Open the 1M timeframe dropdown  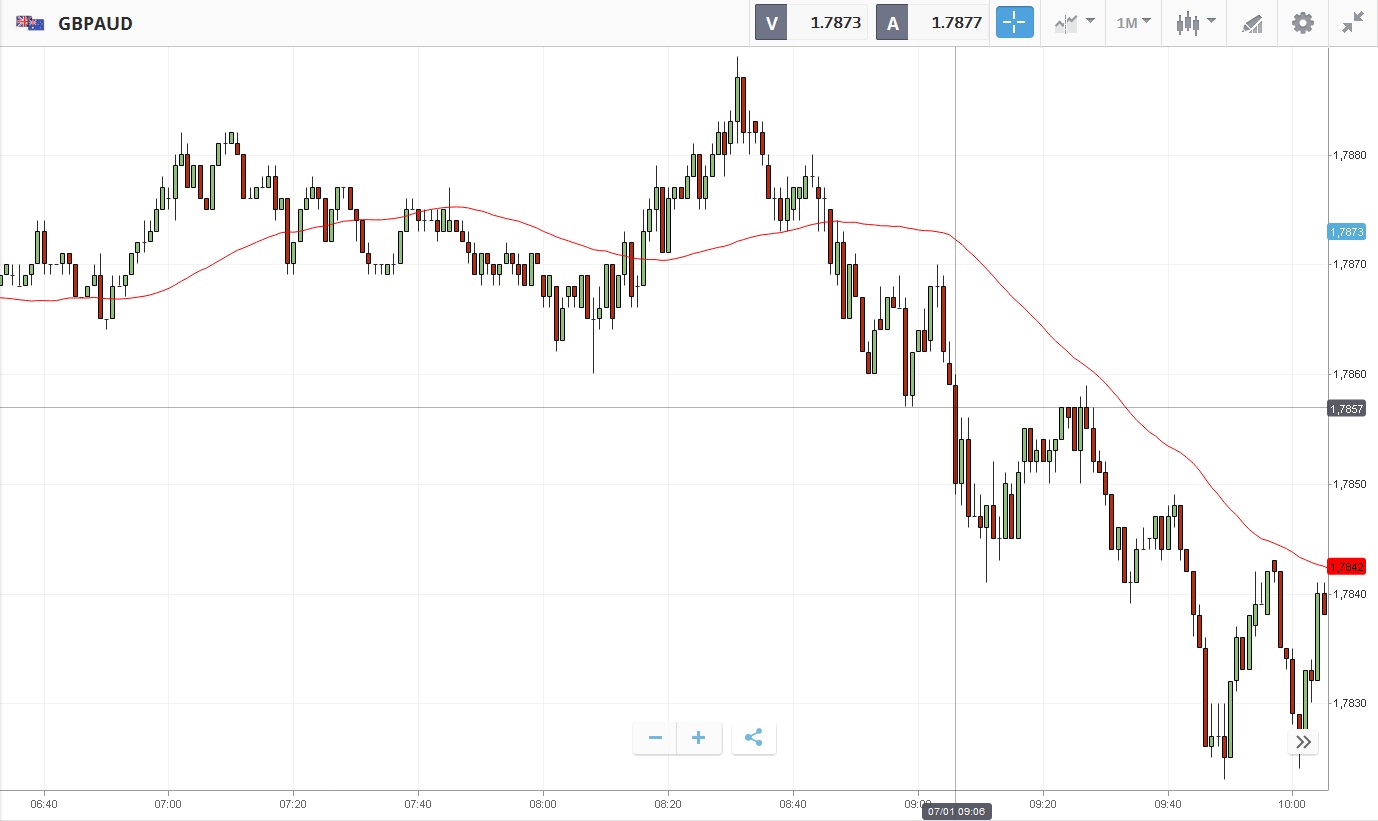pos(1133,23)
